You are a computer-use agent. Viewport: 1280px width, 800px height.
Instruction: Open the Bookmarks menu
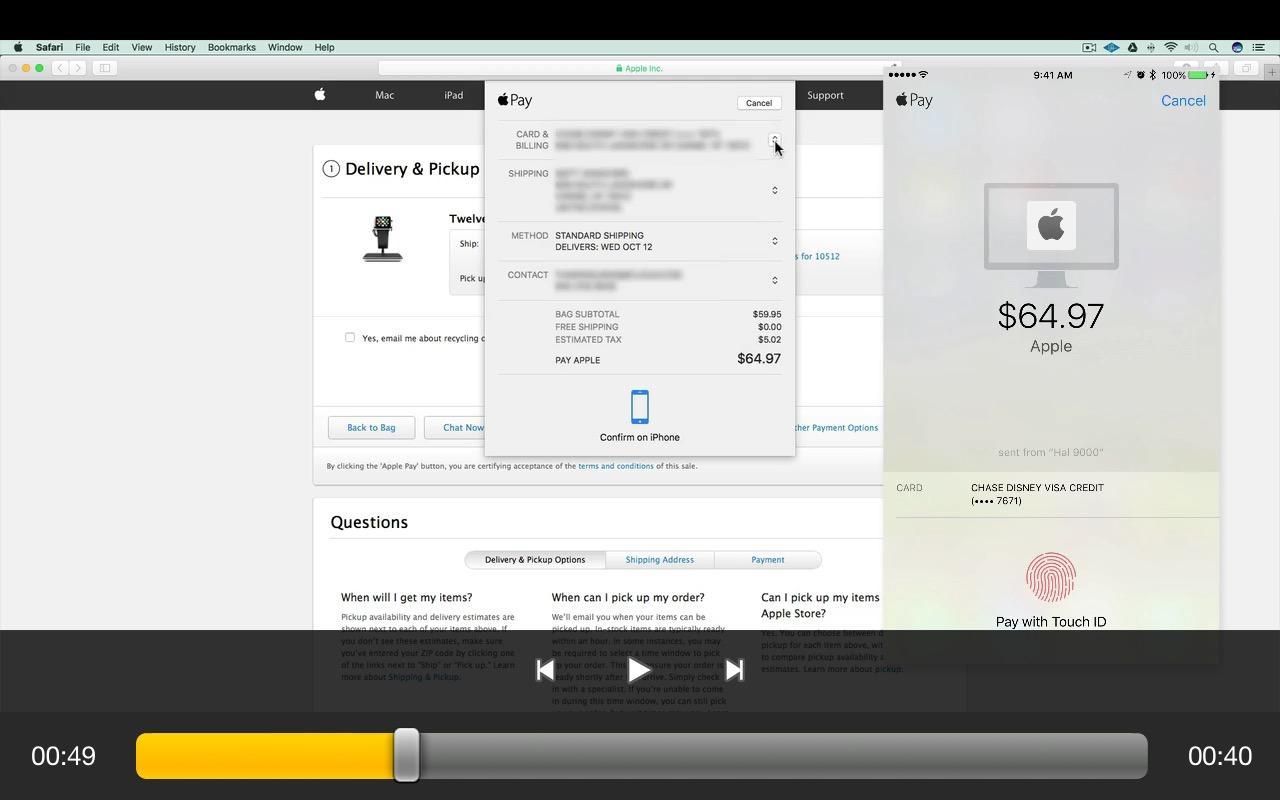232,47
